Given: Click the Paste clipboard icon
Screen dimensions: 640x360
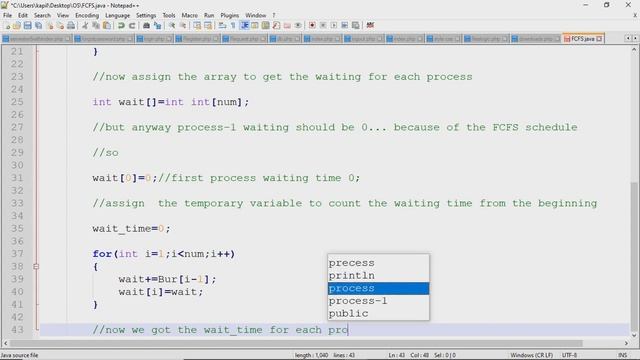Looking at the screenshot, I should click(107, 25).
